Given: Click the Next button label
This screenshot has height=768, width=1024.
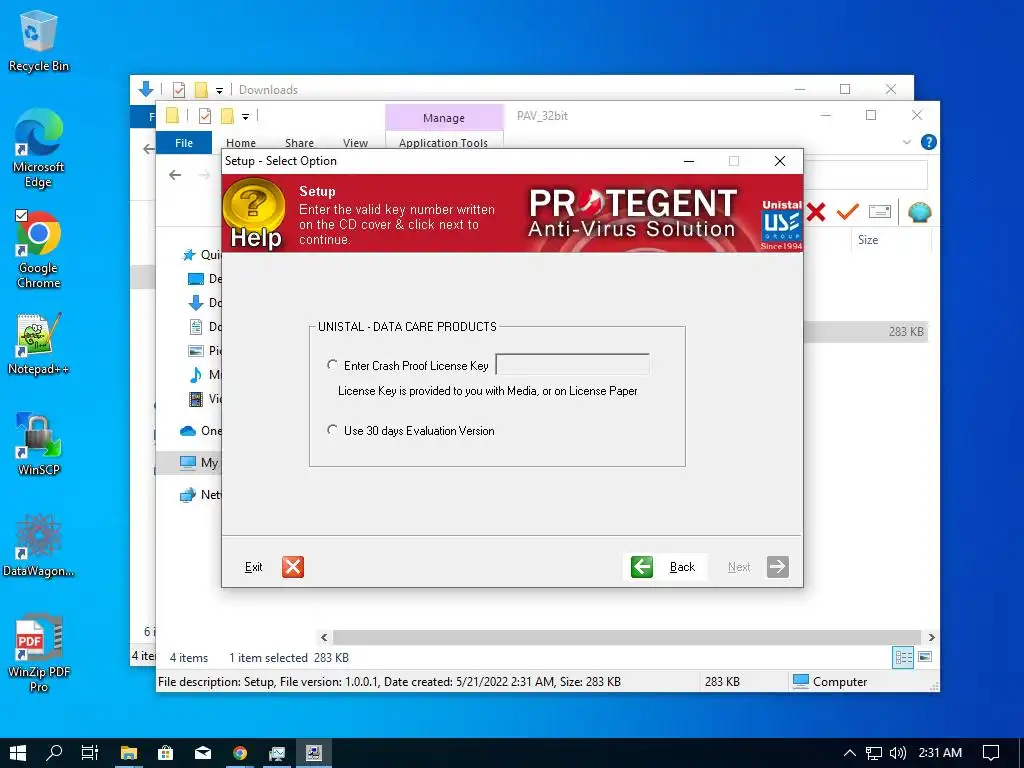Looking at the screenshot, I should pyautogui.click(x=739, y=567).
